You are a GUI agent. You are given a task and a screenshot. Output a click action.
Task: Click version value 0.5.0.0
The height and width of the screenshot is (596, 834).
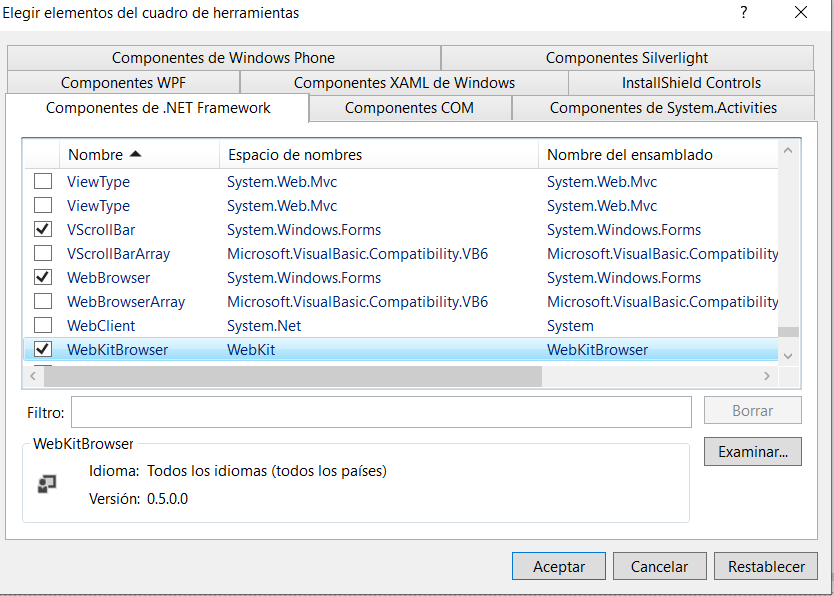[x=168, y=499]
